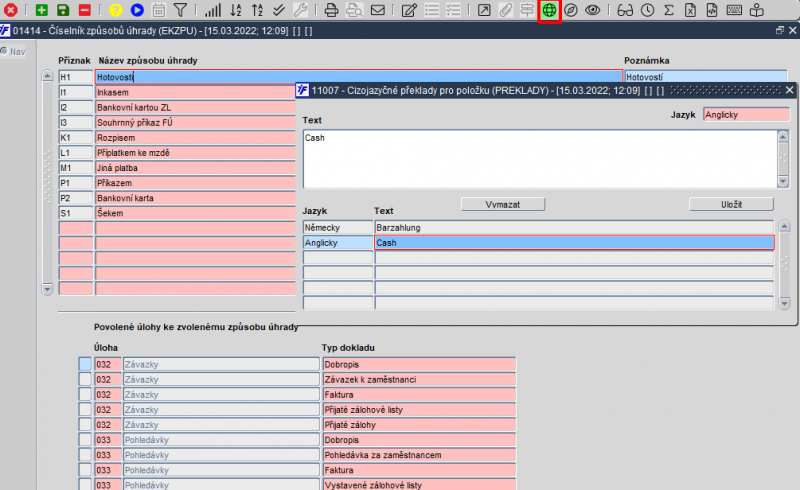Open the wrench settings icon
The width and height of the screenshot is (800, 490).
[300, 10]
